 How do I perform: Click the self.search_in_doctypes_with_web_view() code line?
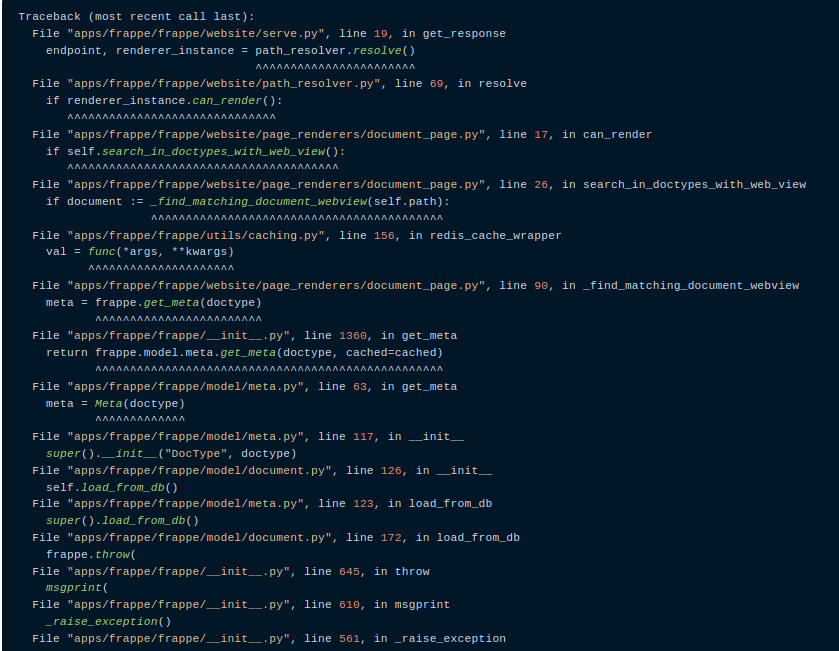(x=195, y=152)
